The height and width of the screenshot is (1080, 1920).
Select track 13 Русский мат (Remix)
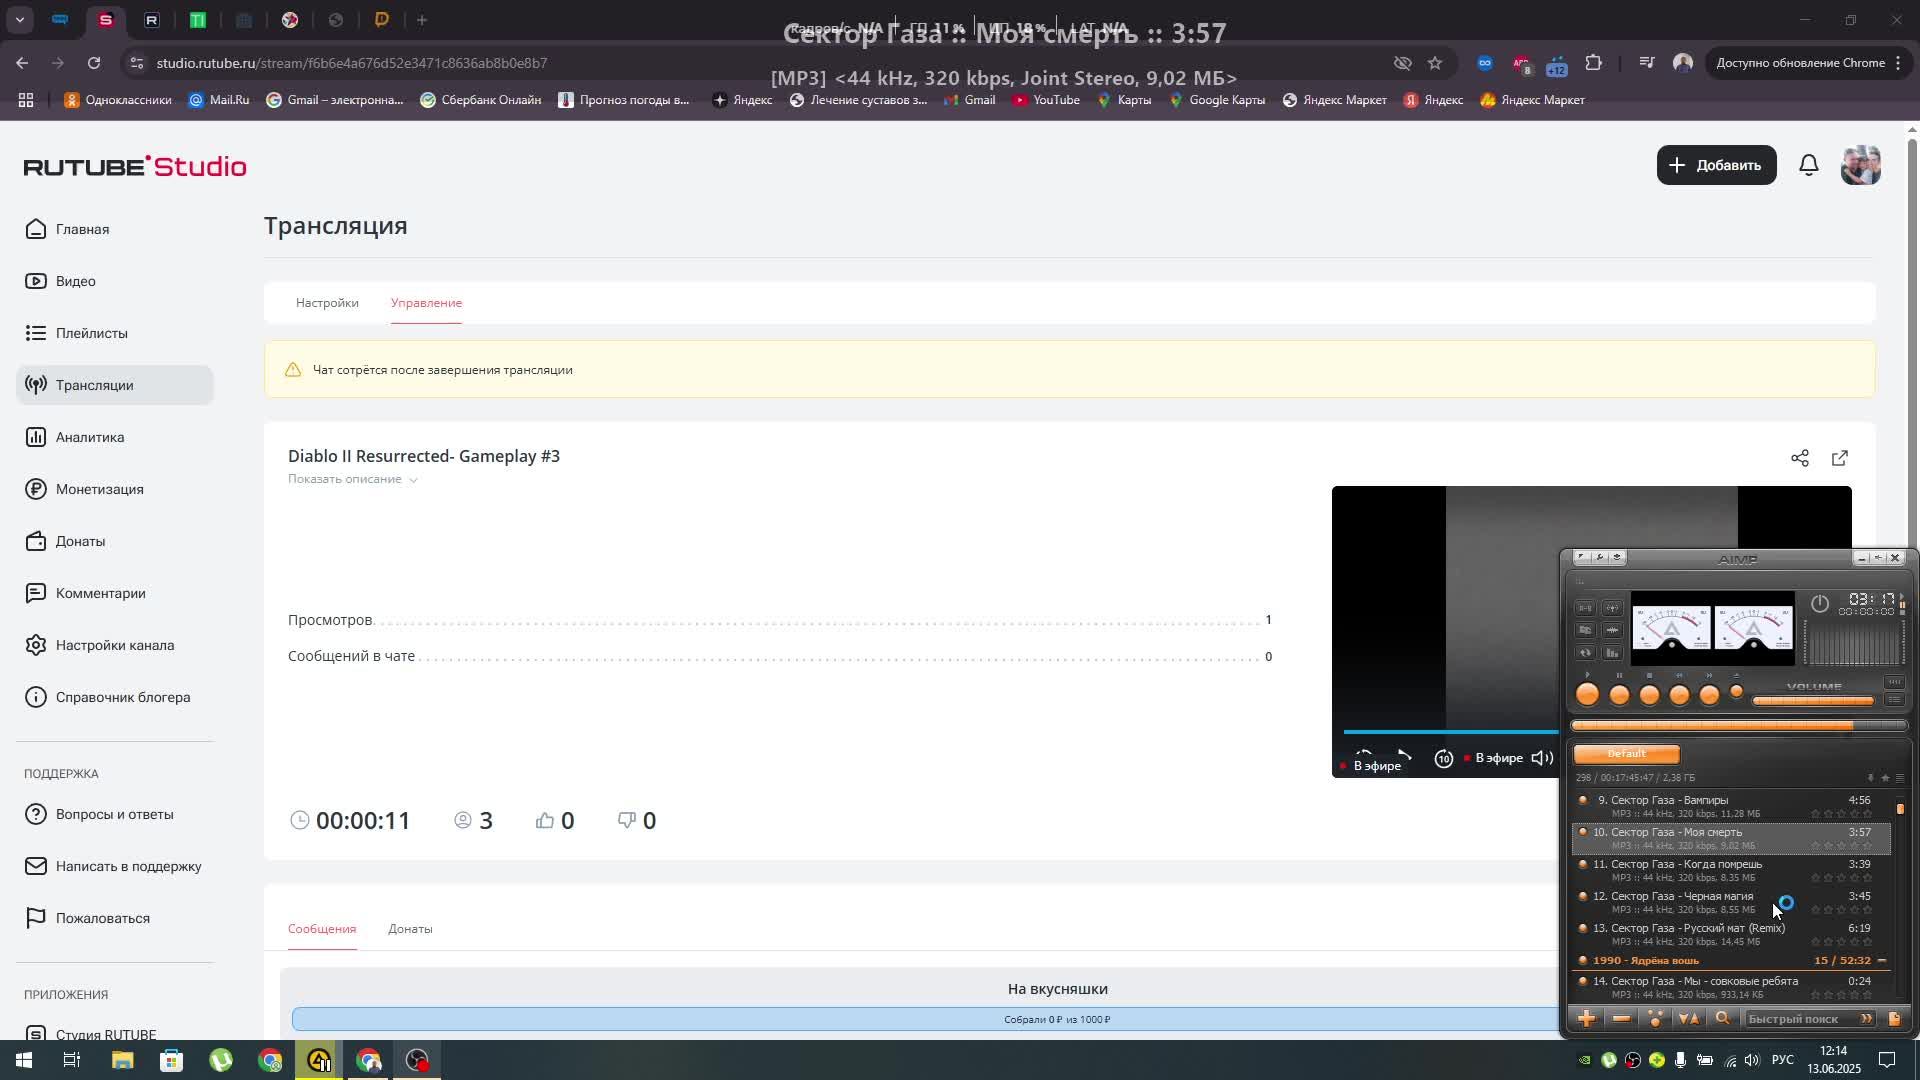click(x=1731, y=934)
